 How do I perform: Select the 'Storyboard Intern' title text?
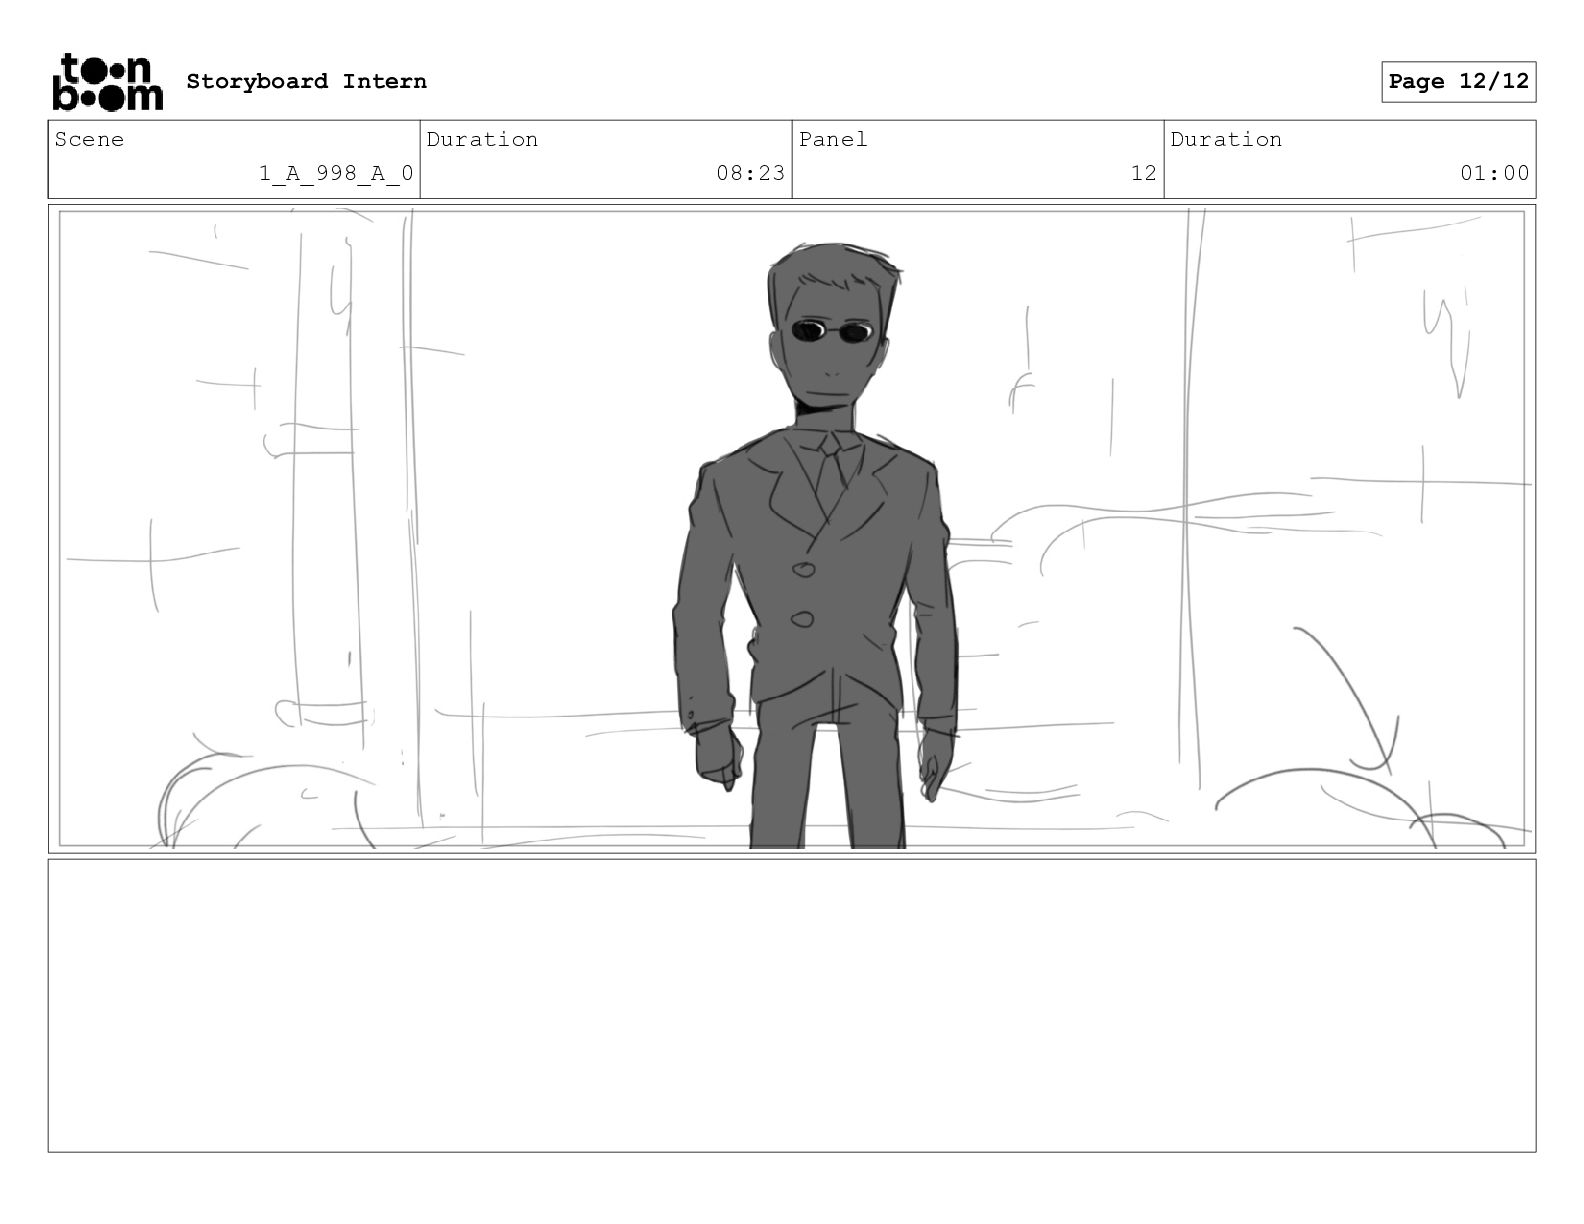pyautogui.click(x=306, y=82)
